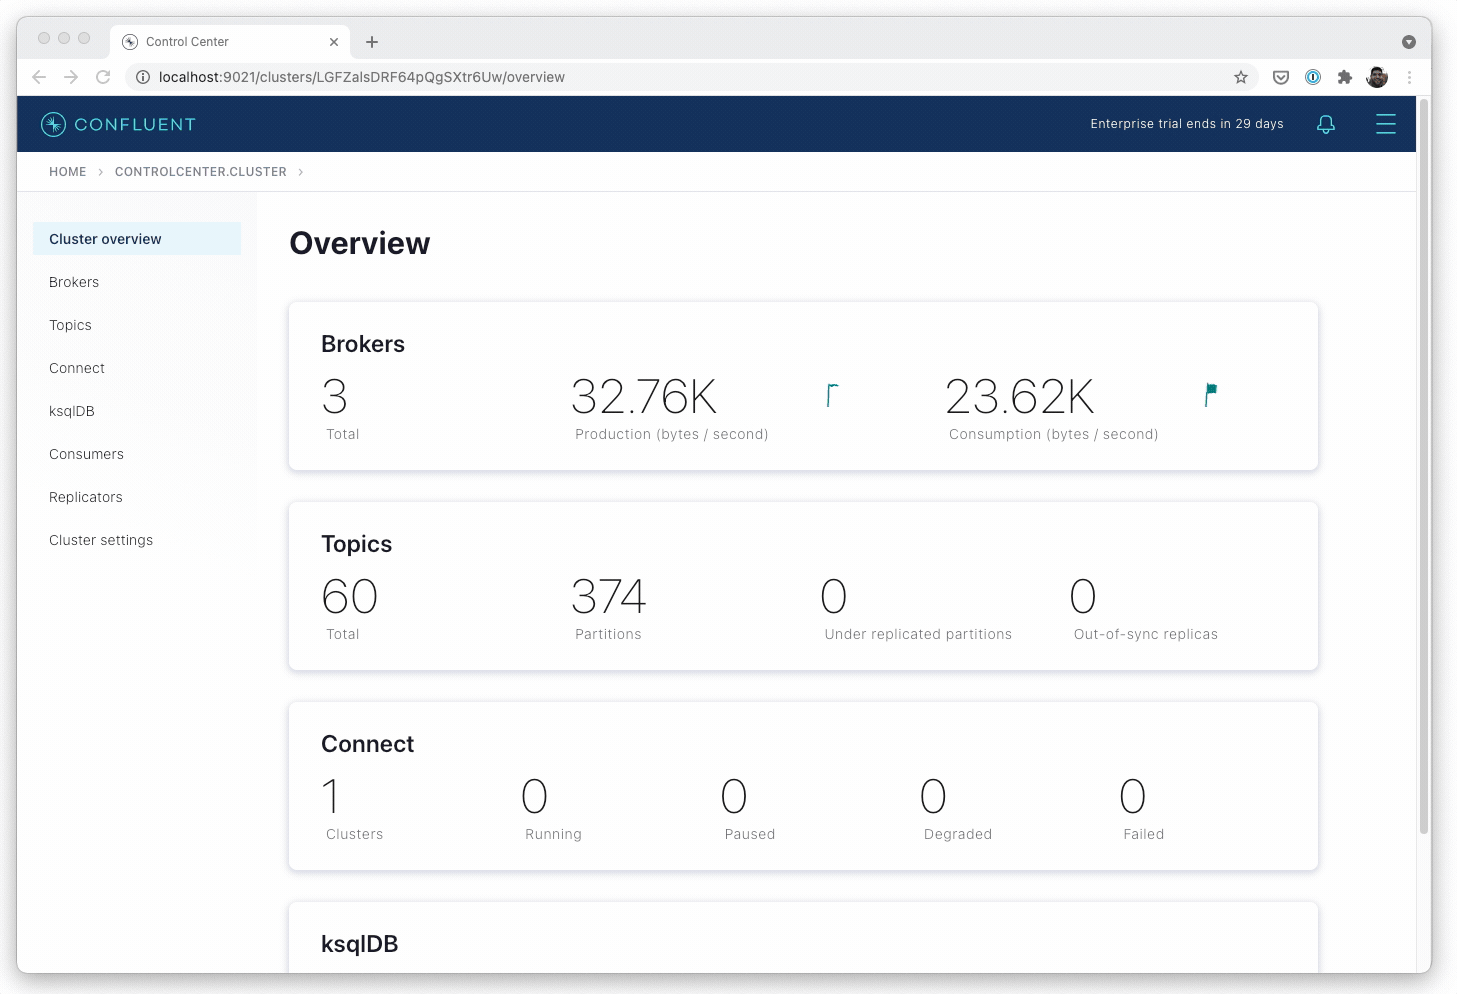Screen dimensions: 1457x994
Task: Click the Pocket save icon in toolbar
Action: point(1280,77)
